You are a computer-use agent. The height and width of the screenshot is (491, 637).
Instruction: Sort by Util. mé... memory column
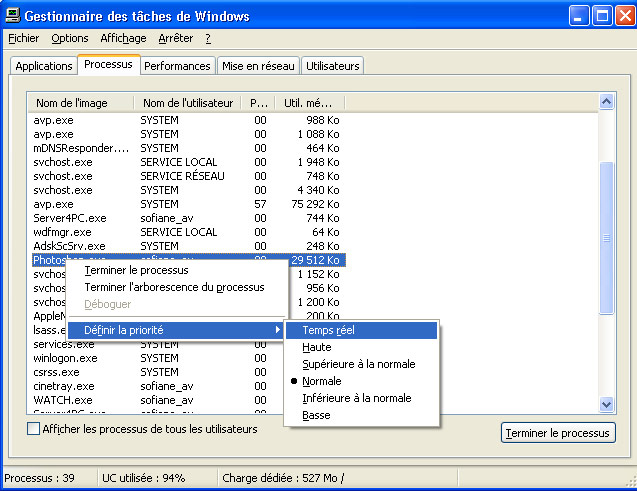pyautogui.click(x=310, y=103)
